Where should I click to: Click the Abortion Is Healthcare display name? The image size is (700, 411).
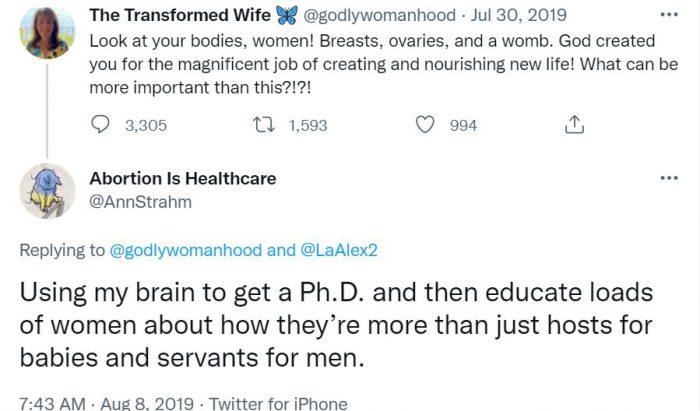point(183,179)
